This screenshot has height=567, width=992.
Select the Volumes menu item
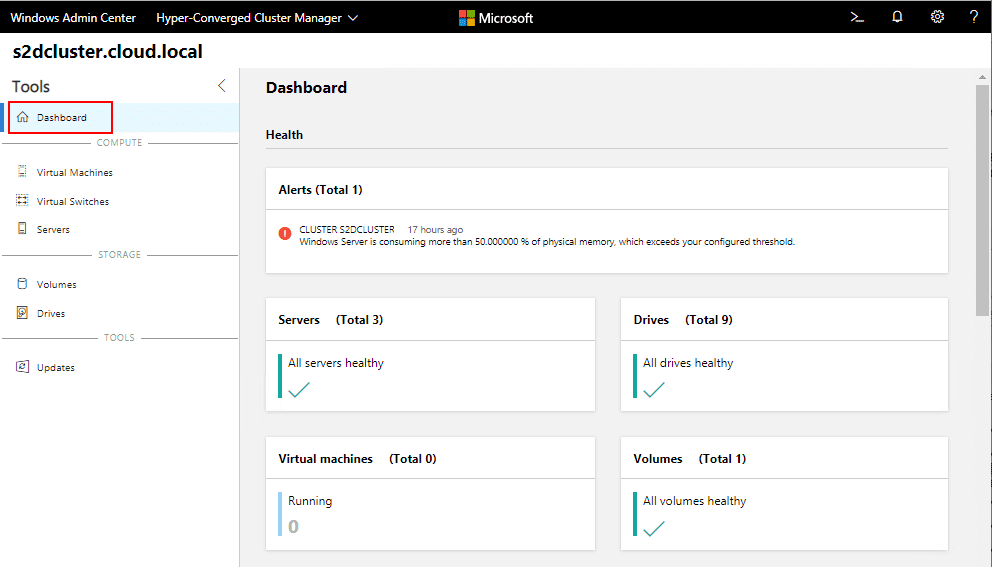(x=56, y=284)
